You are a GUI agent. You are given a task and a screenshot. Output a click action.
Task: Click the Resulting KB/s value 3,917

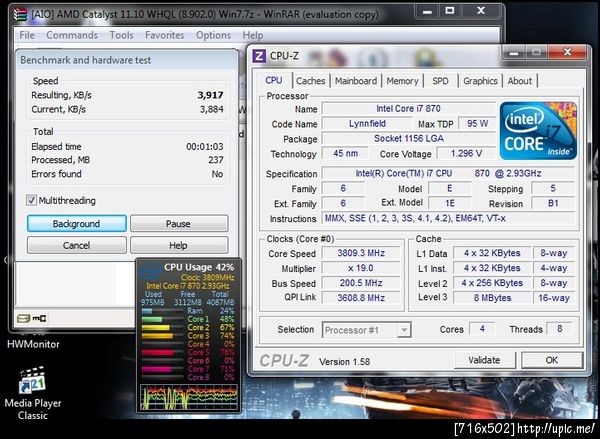coord(210,95)
